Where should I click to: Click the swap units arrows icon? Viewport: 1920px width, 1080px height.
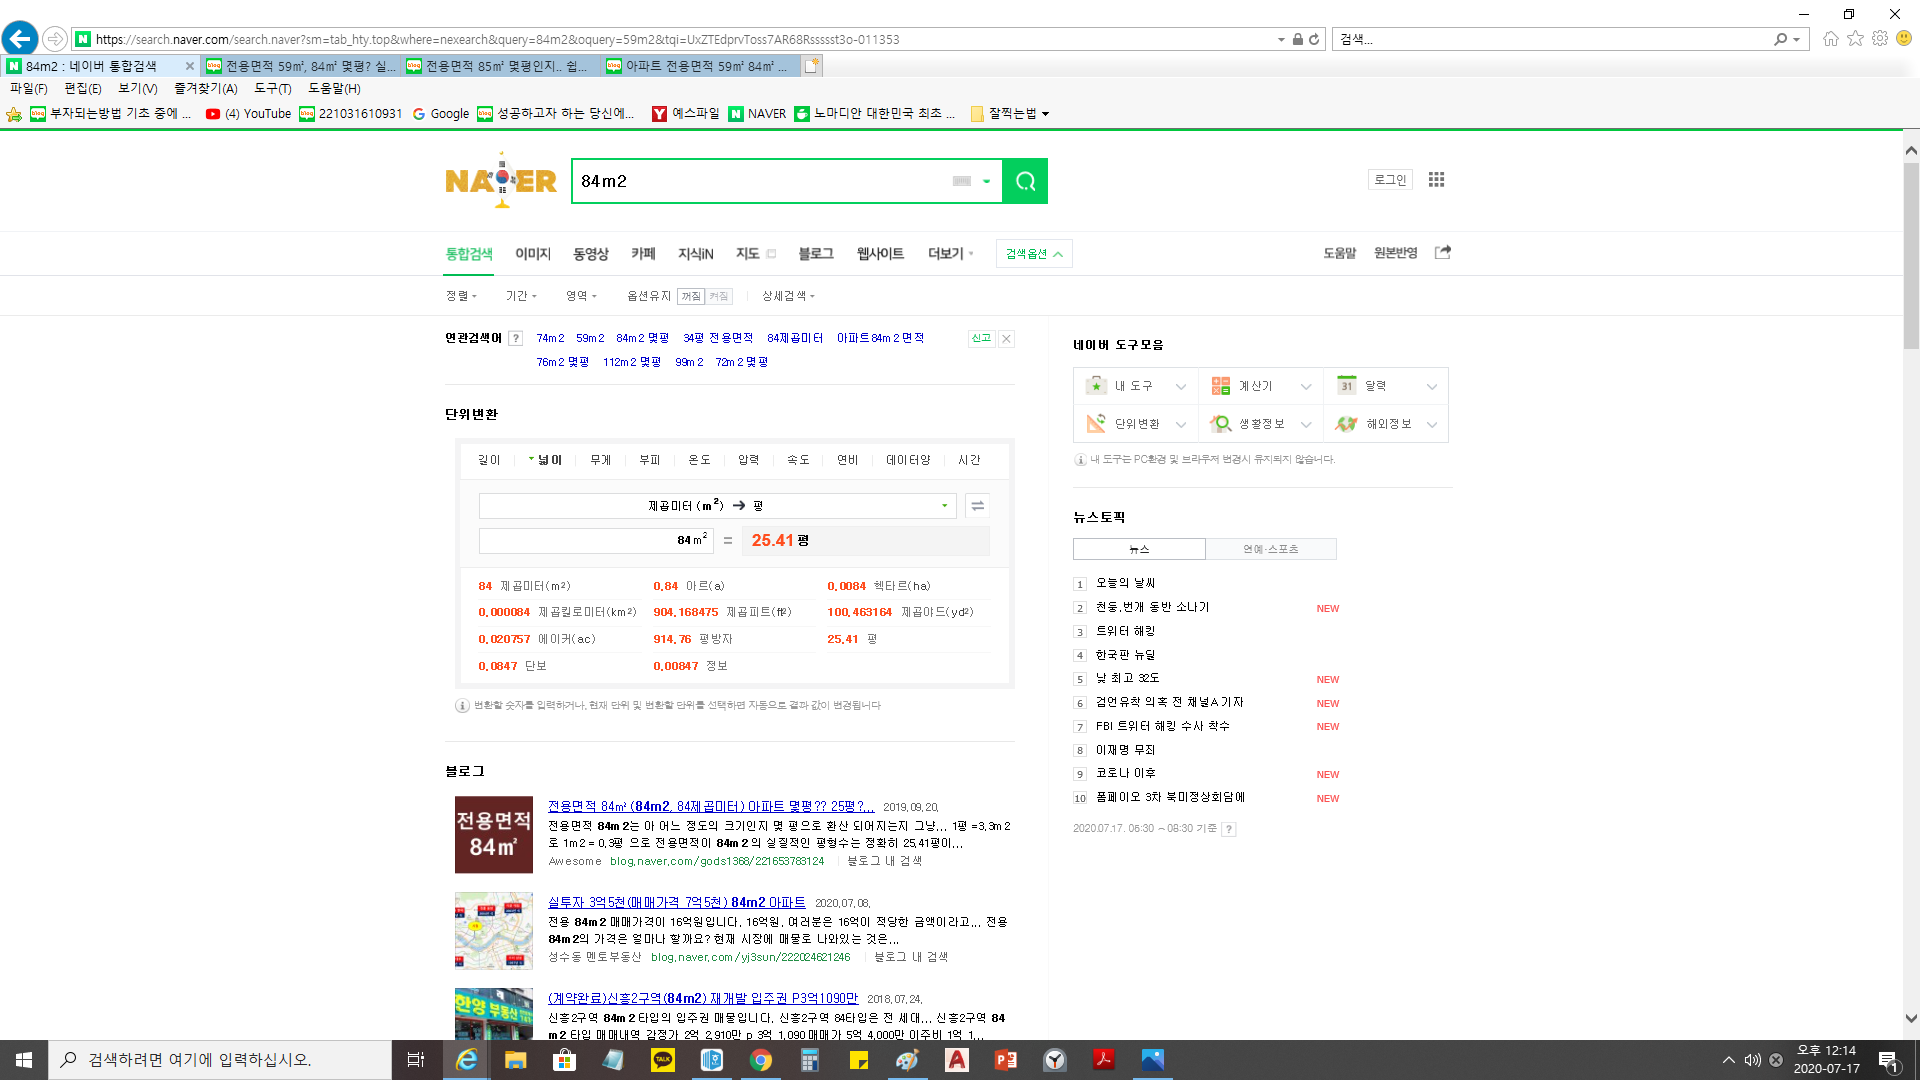click(977, 506)
